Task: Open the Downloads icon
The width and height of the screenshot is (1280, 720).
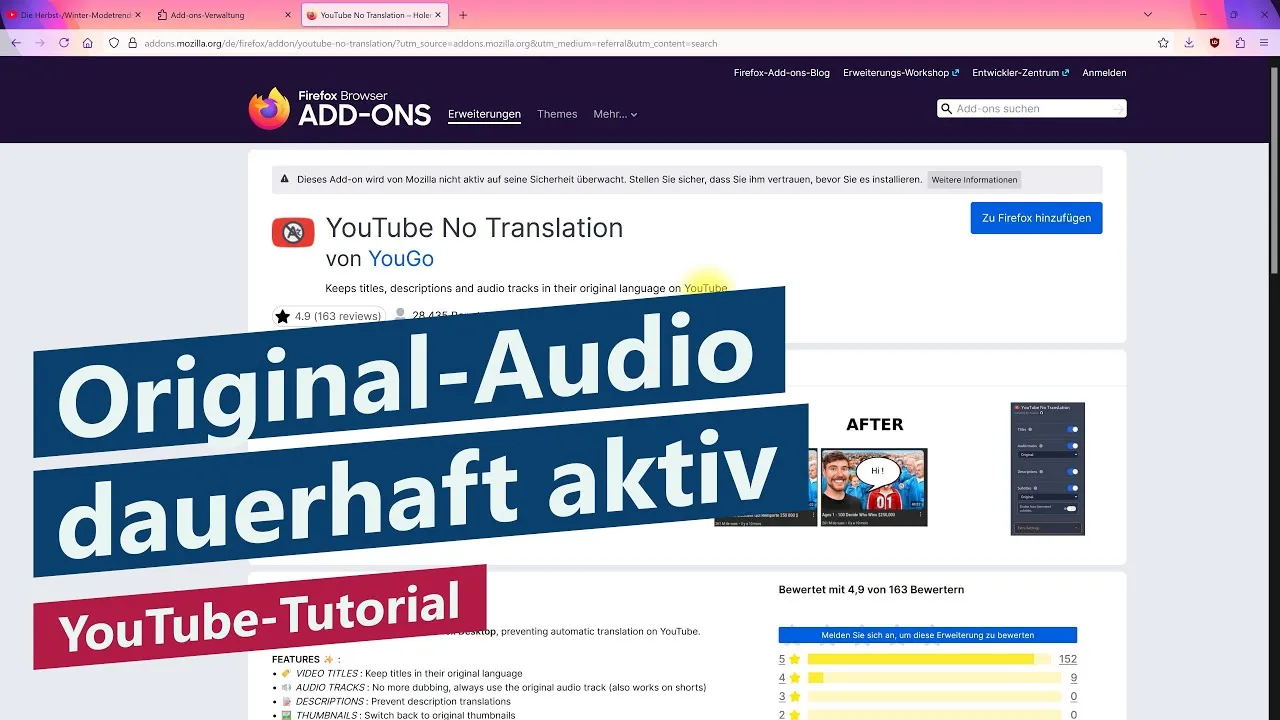Action: point(1189,43)
